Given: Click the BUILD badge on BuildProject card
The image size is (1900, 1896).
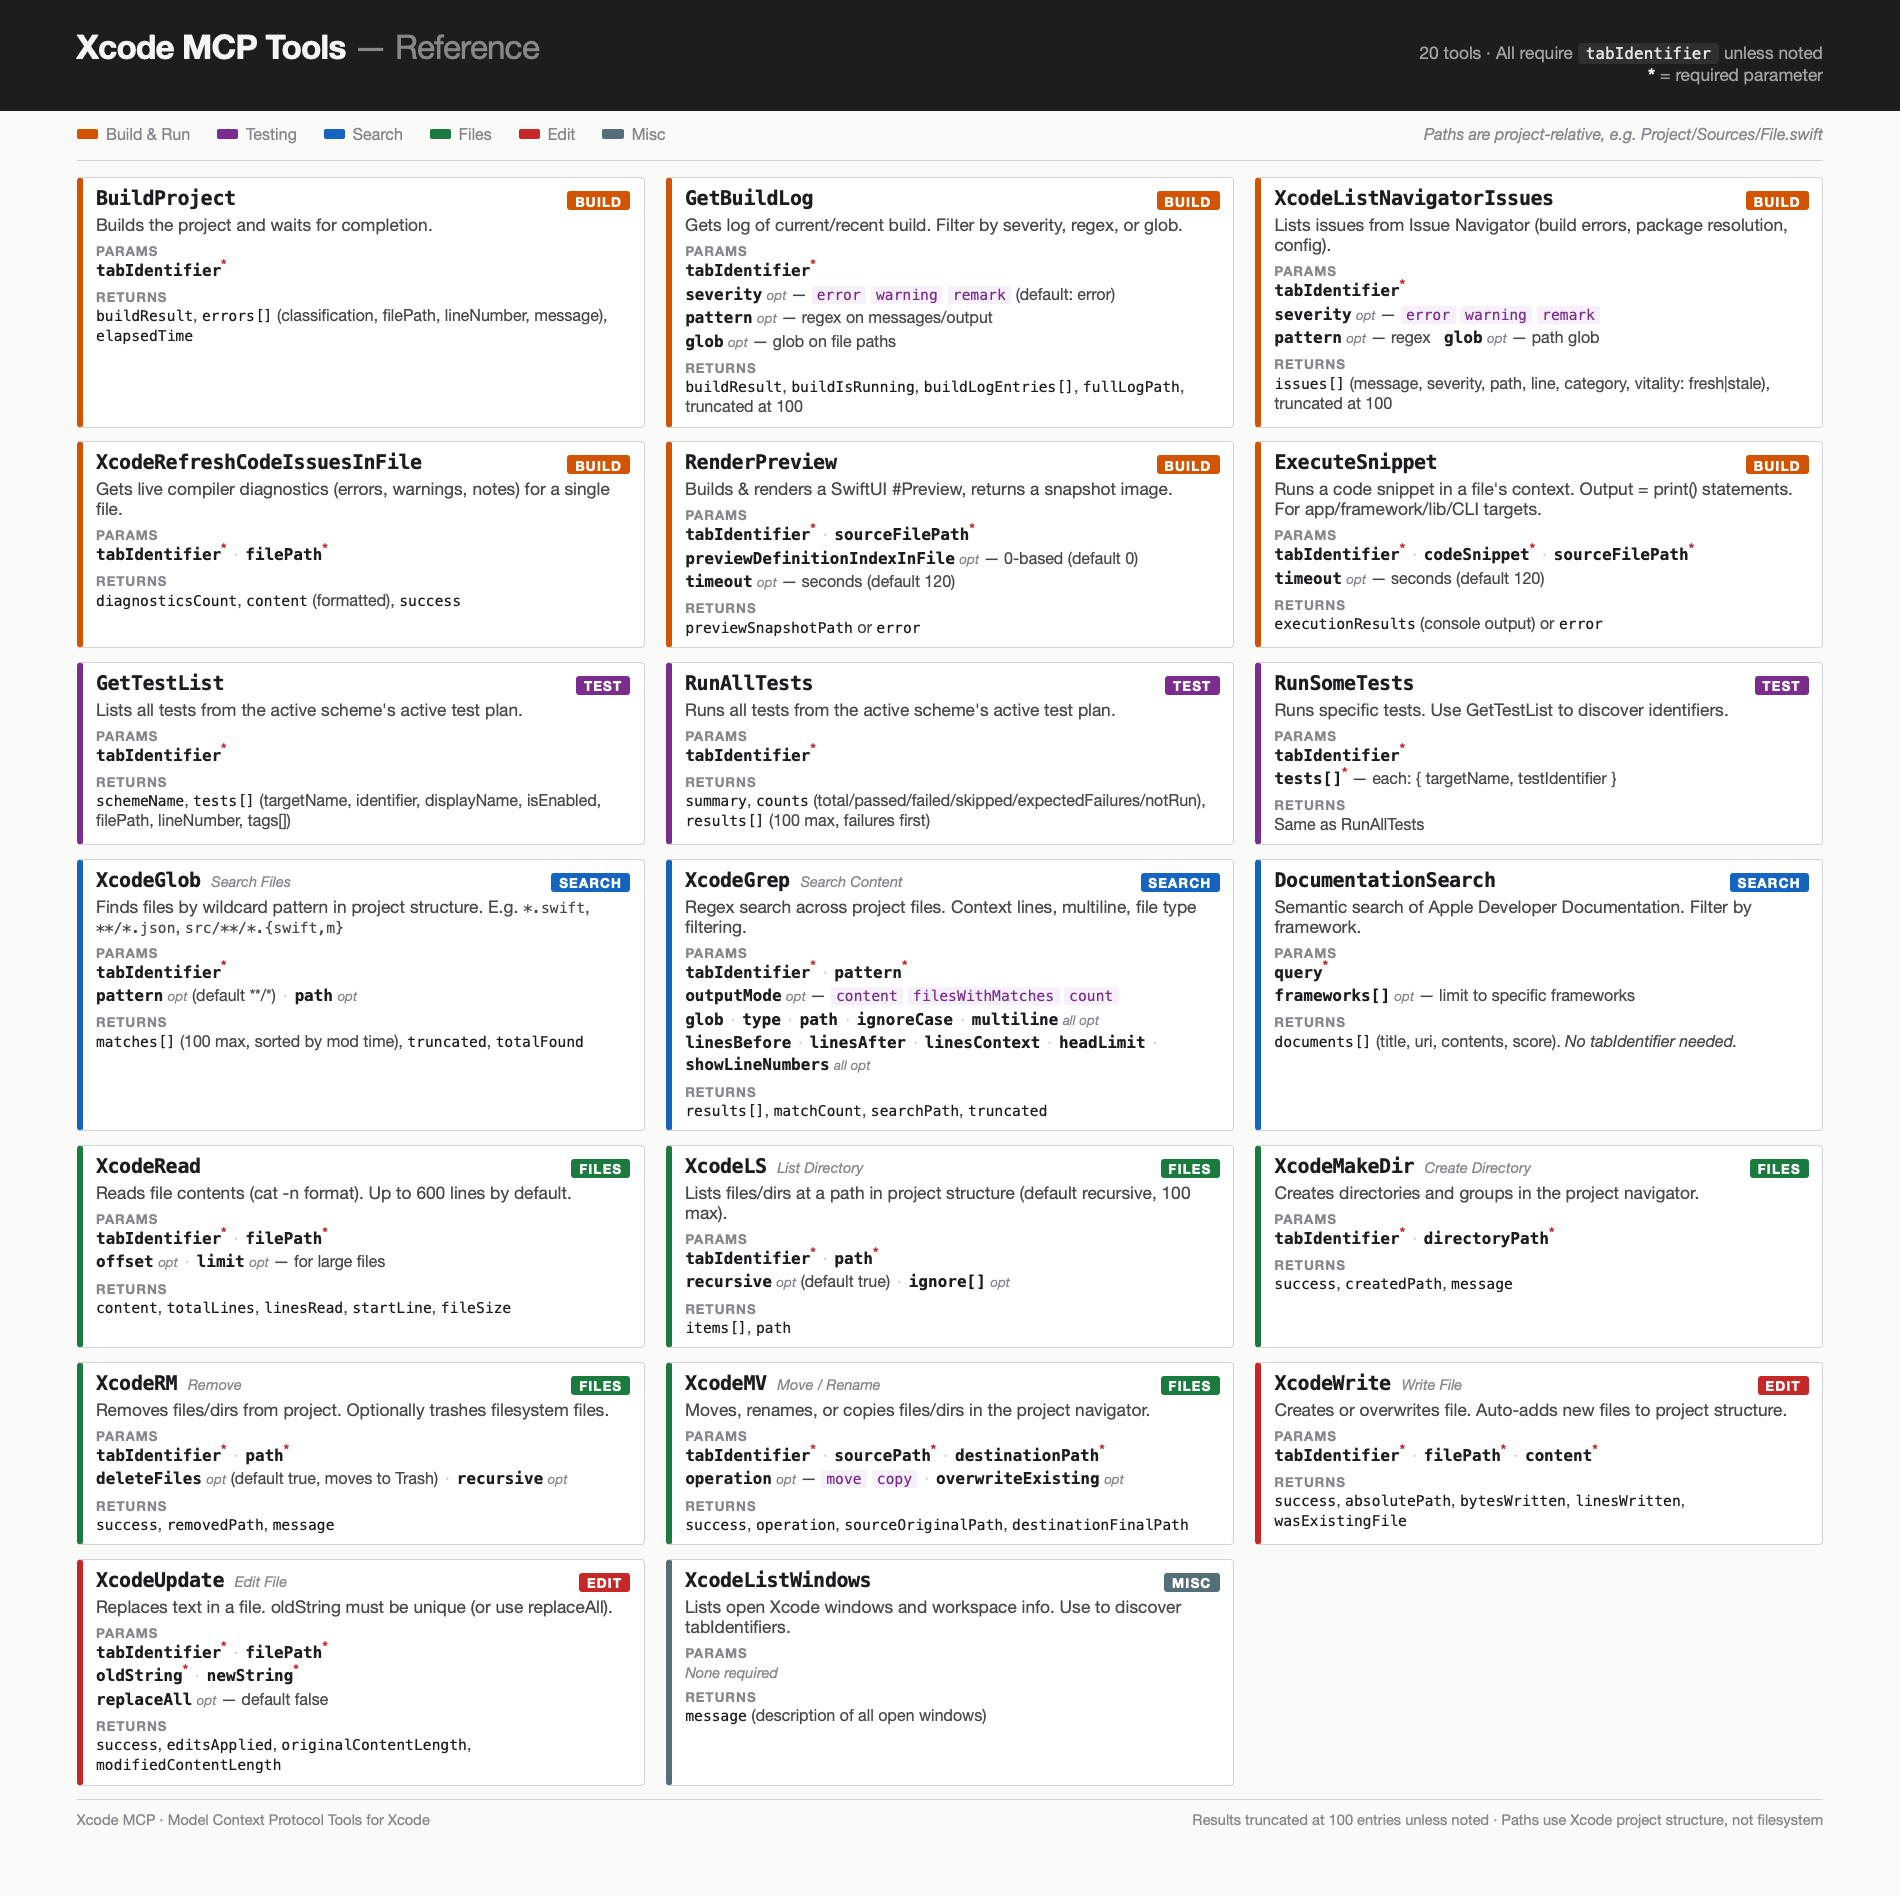Looking at the screenshot, I should (x=598, y=200).
